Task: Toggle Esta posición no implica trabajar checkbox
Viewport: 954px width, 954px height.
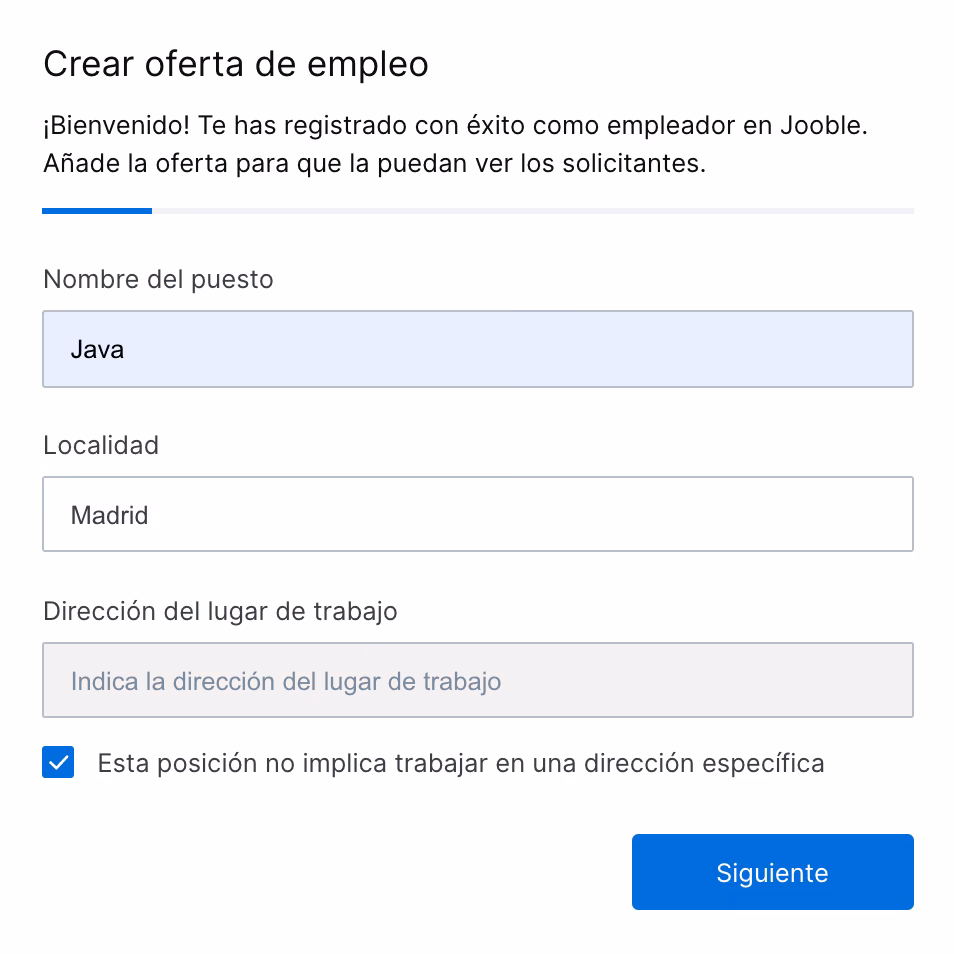Action: [x=58, y=762]
